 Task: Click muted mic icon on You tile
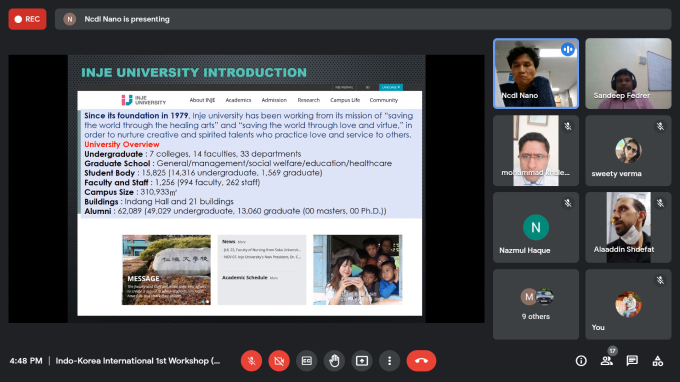660,281
